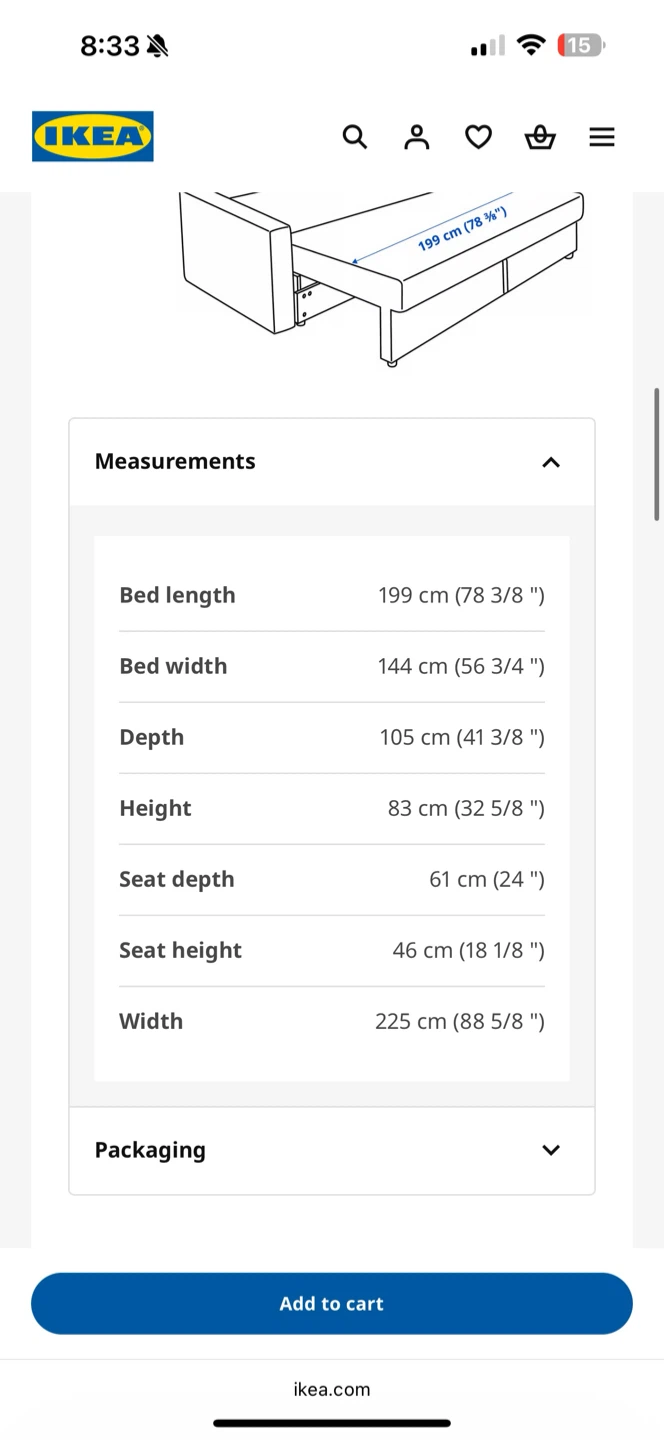The image size is (664, 1440).
Task: Tap the home indicator bar
Action: (332, 1423)
